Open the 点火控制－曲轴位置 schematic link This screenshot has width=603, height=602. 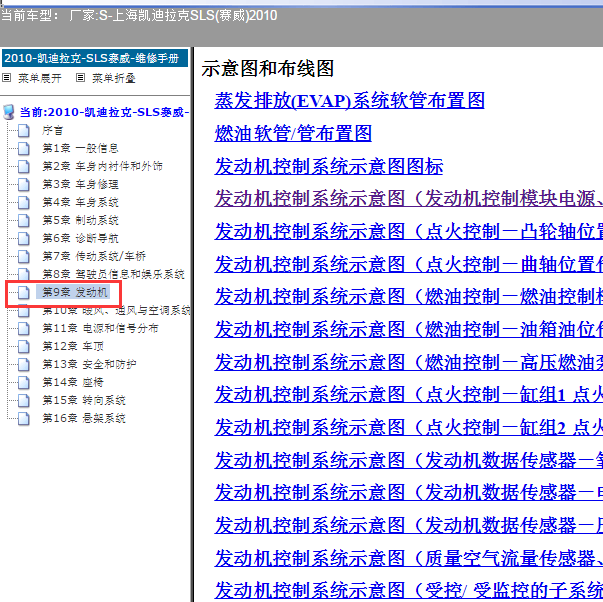coord(408,265)
